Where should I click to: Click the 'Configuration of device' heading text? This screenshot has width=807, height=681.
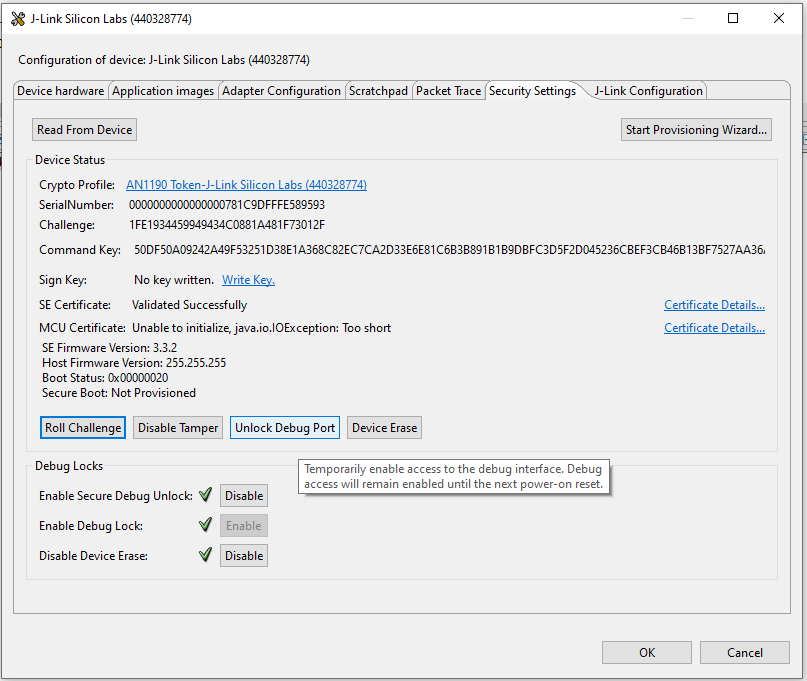[164, 60]
